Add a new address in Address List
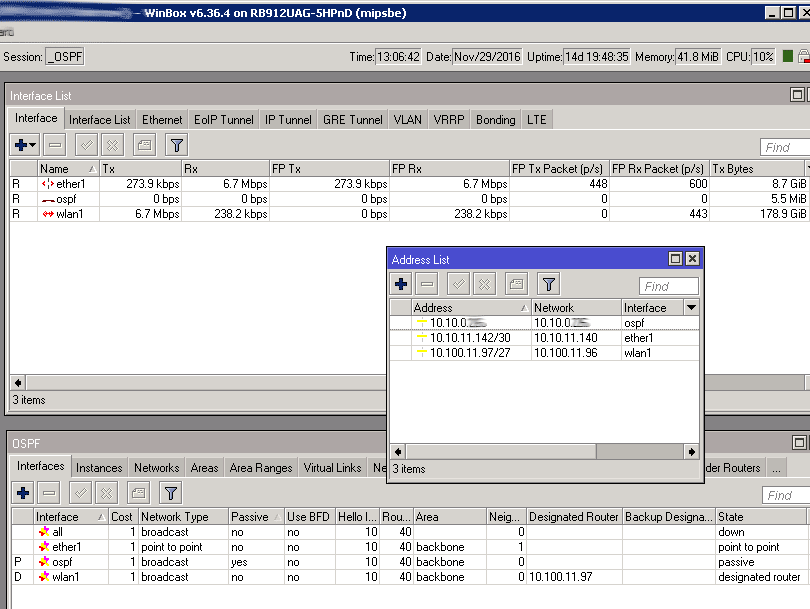Screen dimensions: 810x609 401,284
